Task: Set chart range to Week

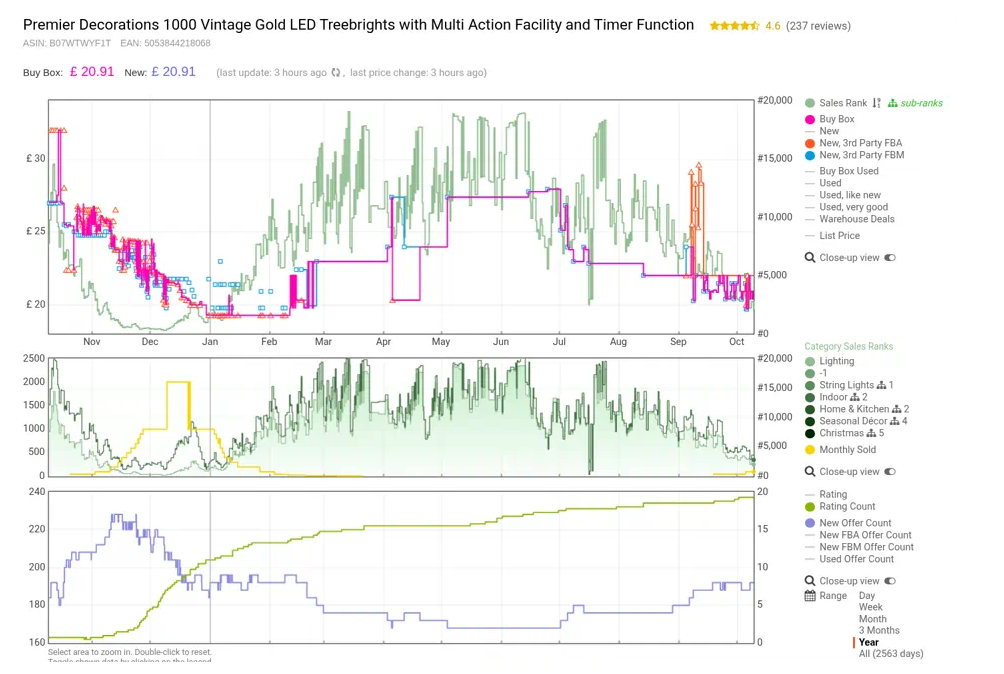Action: pyautogui.click(x=871, y=607)
